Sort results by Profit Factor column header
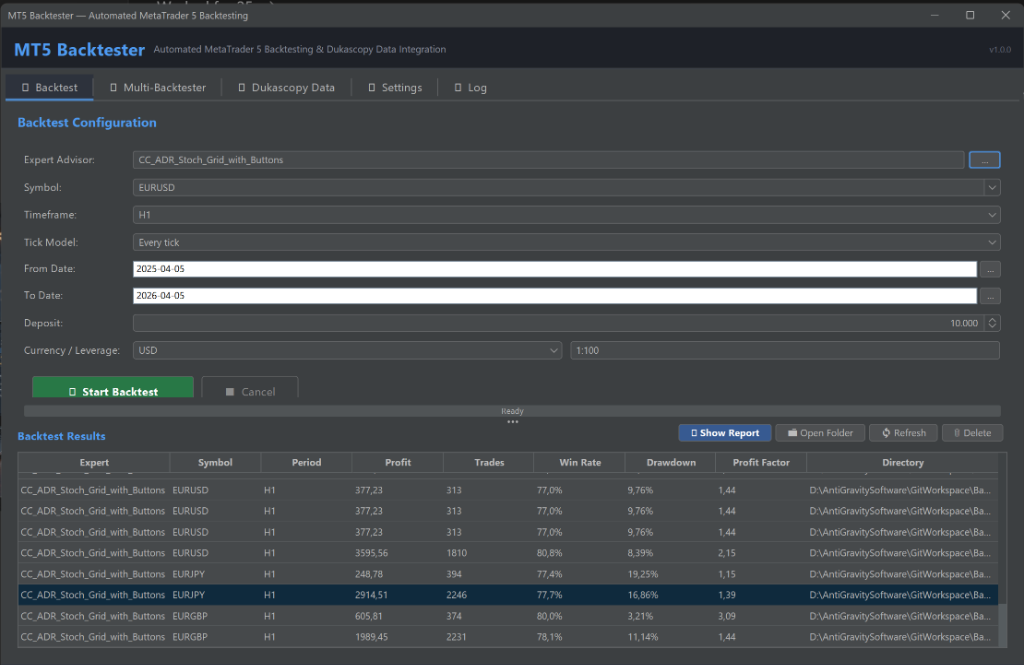The width and height of the screenshot is (1024, 665). [760, 463]
